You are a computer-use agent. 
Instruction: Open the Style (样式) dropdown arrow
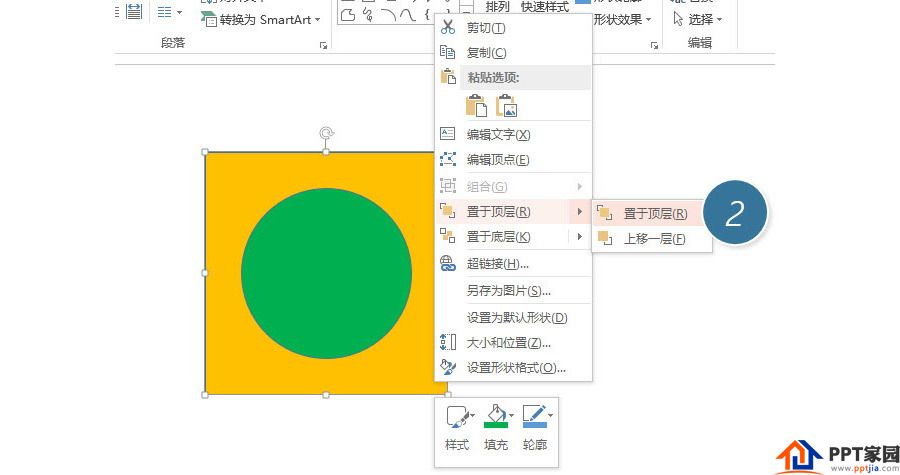(x=473, y=415)
